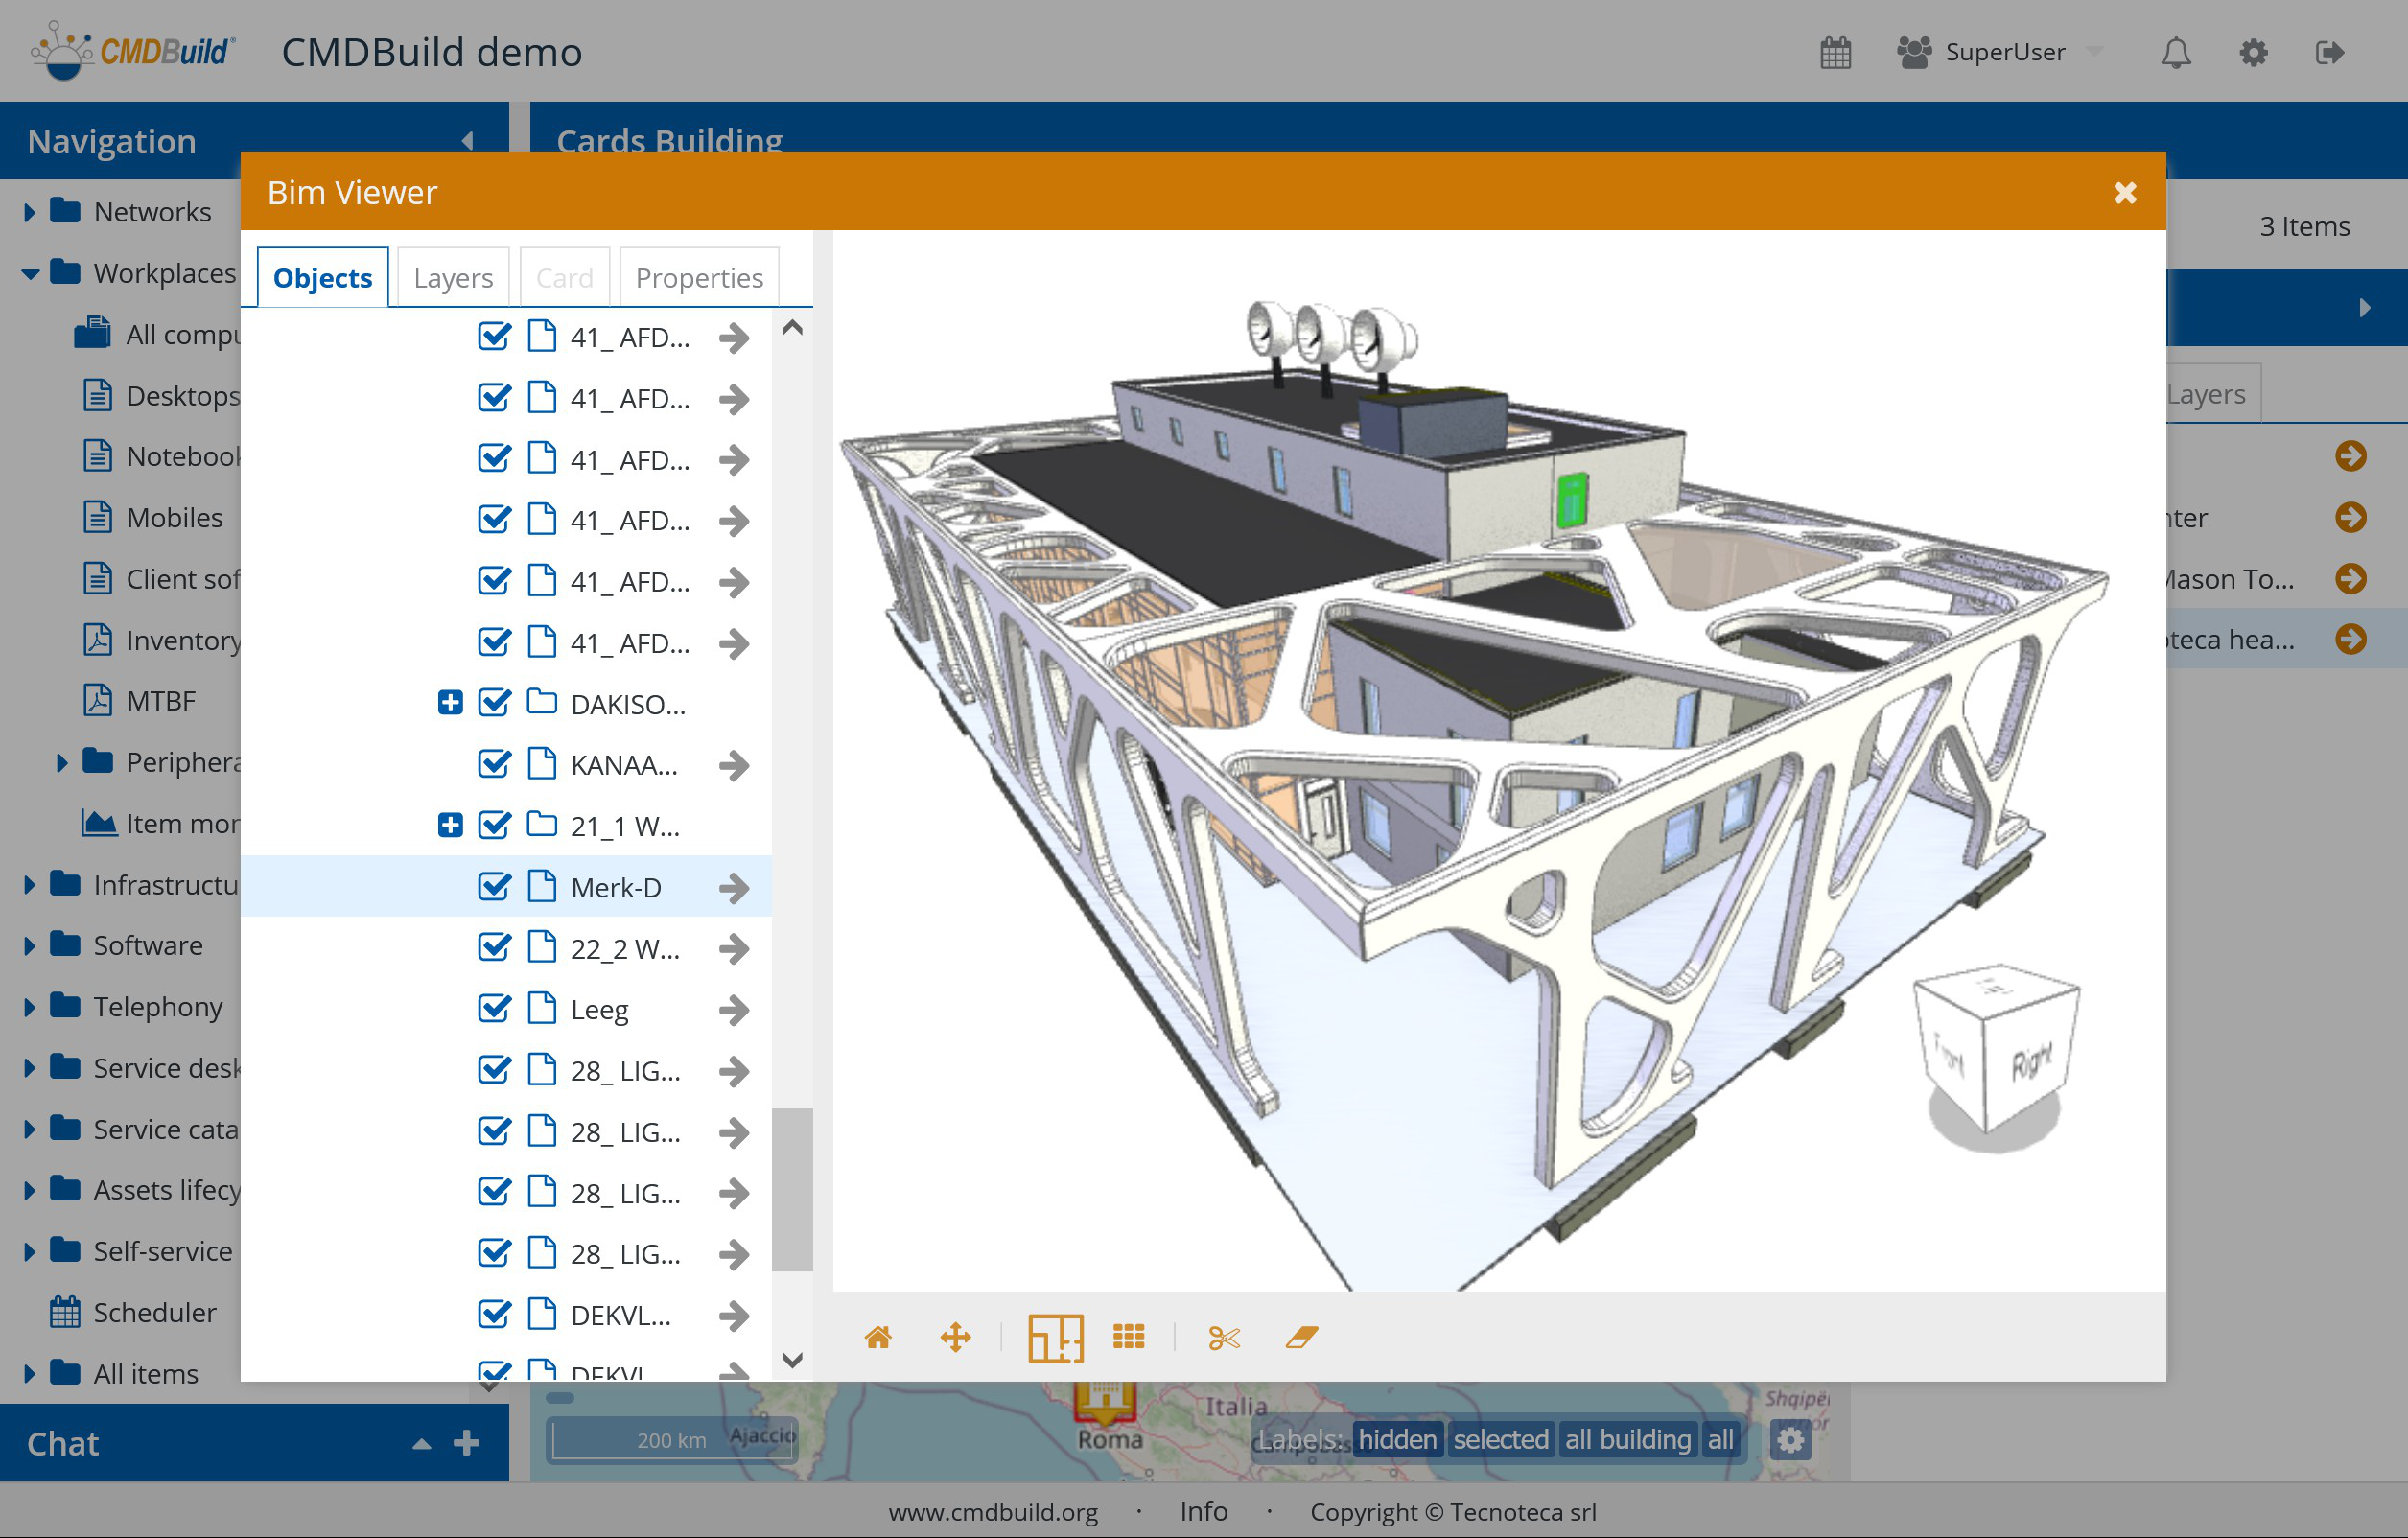Click the objects list scrollbar thumb
This screenshot has height=1538, width=2408.
792,1190
